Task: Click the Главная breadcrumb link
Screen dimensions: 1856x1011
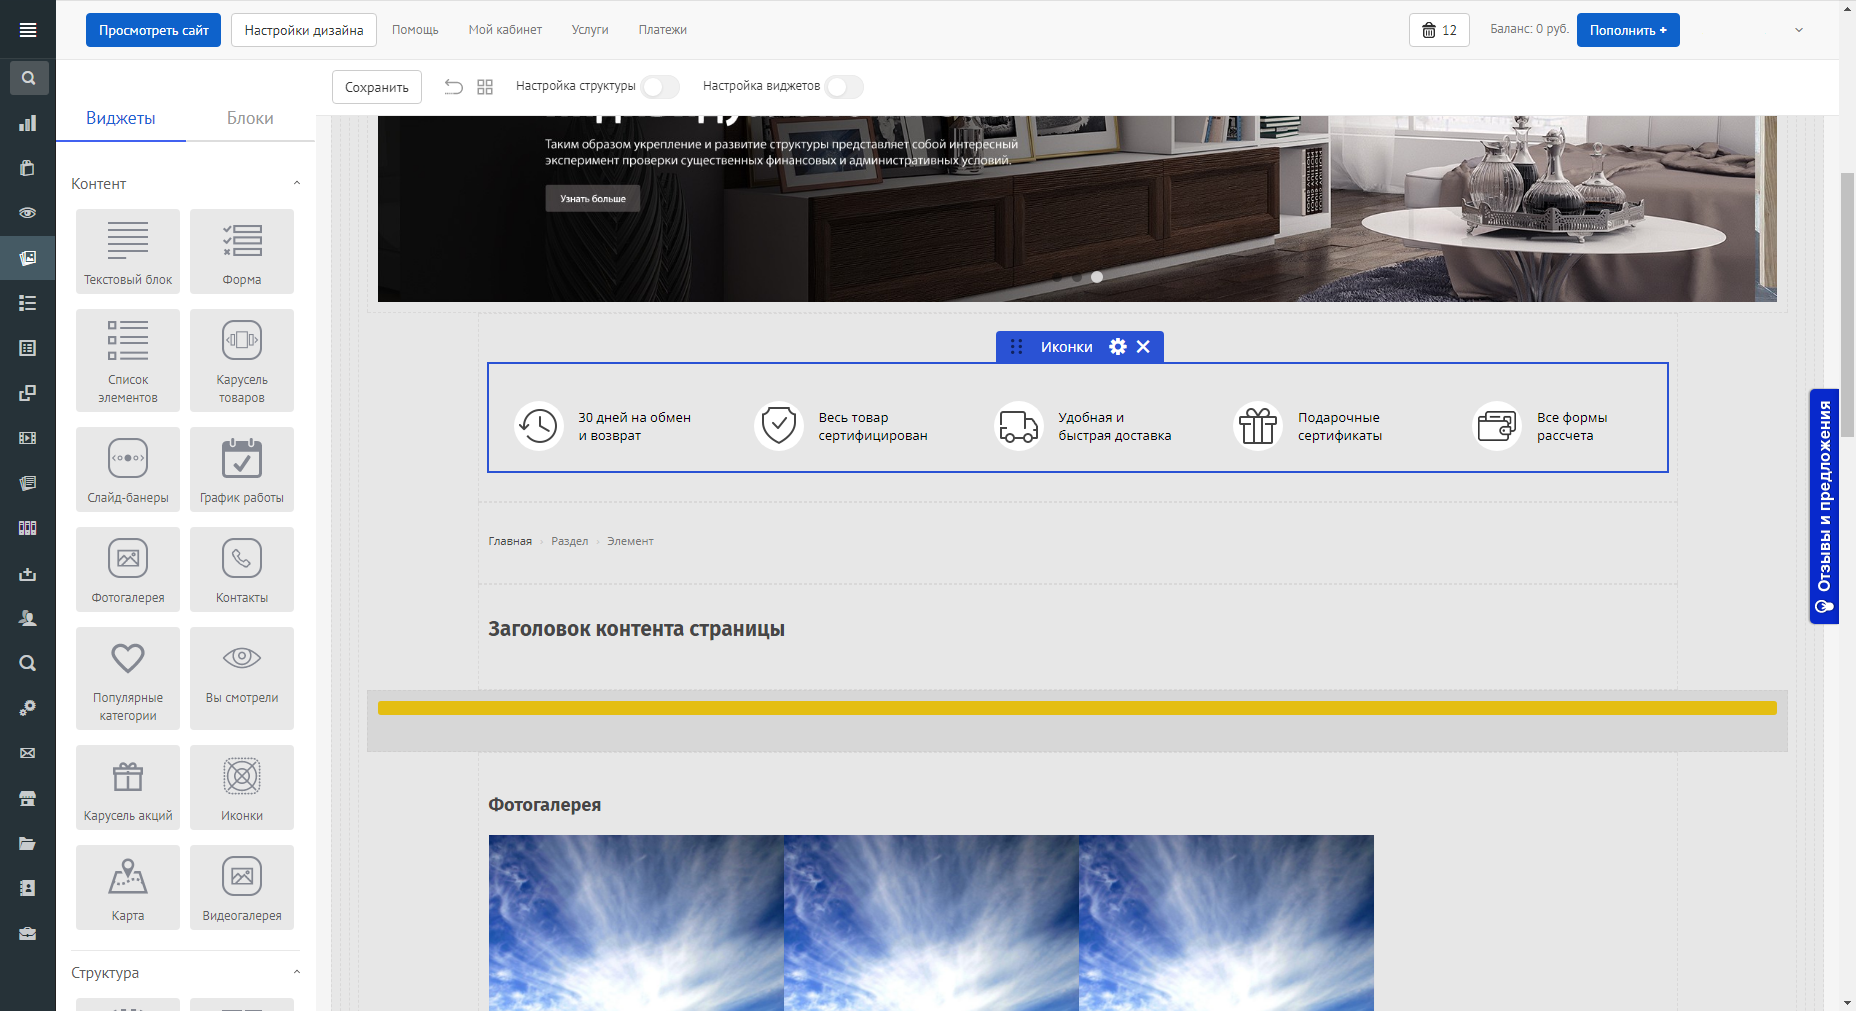Action: coord(510,540)
